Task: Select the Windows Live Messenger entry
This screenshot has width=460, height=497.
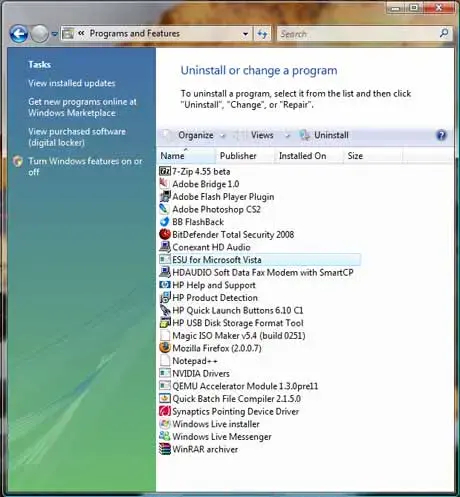Action: tap(222, 437)
